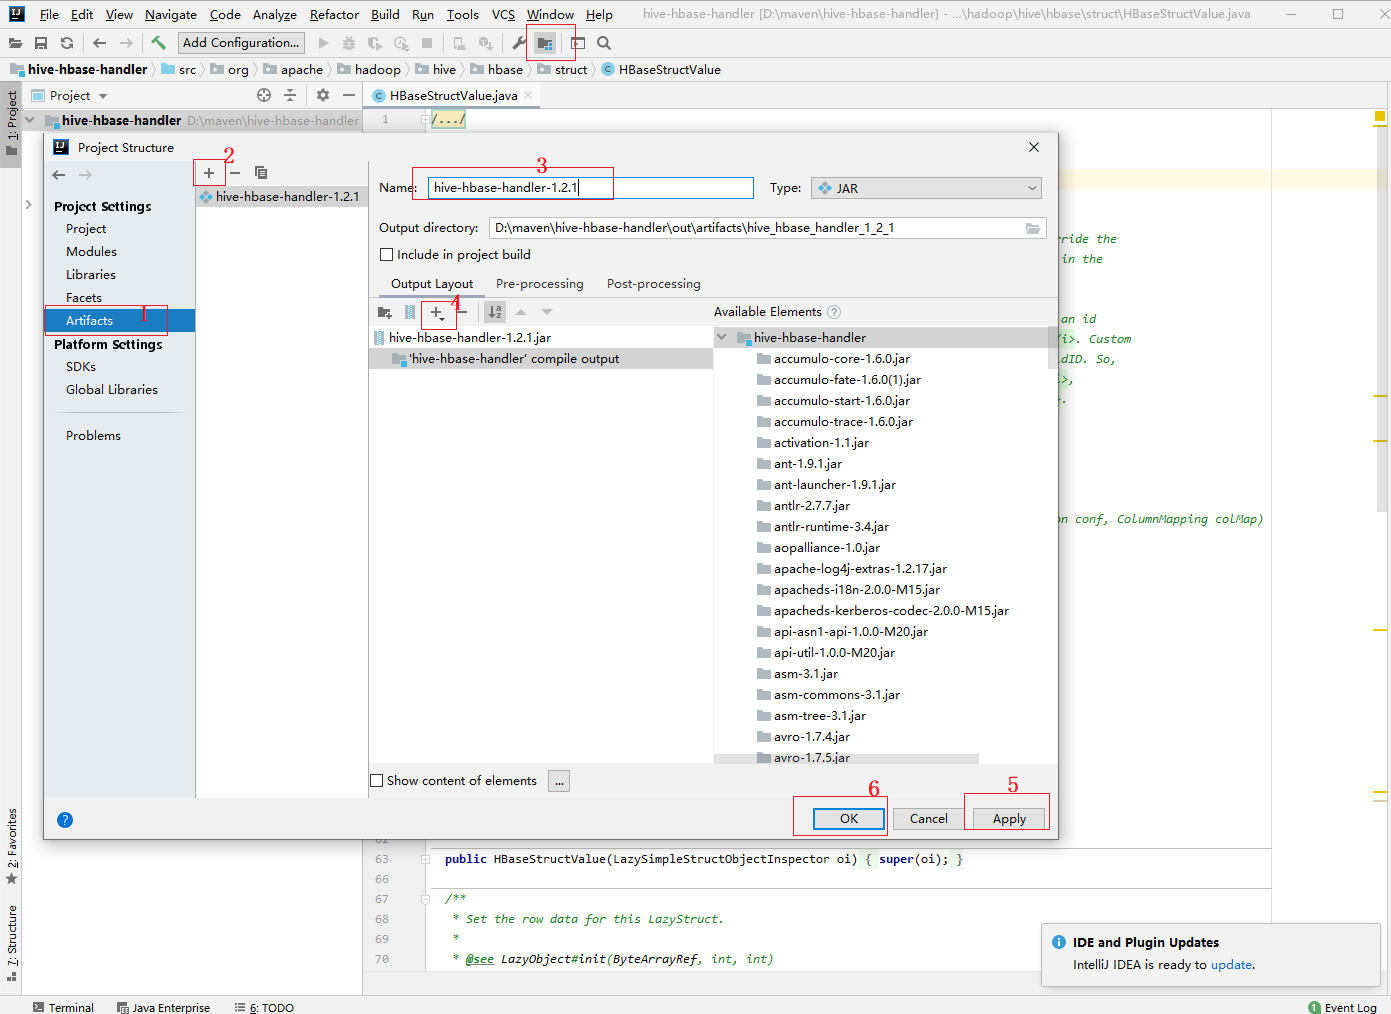Click the Project Settings wrench icon in toolbar
Image resolution: width=1391 pixels, height=1014 pixels.
pos(519,43)
